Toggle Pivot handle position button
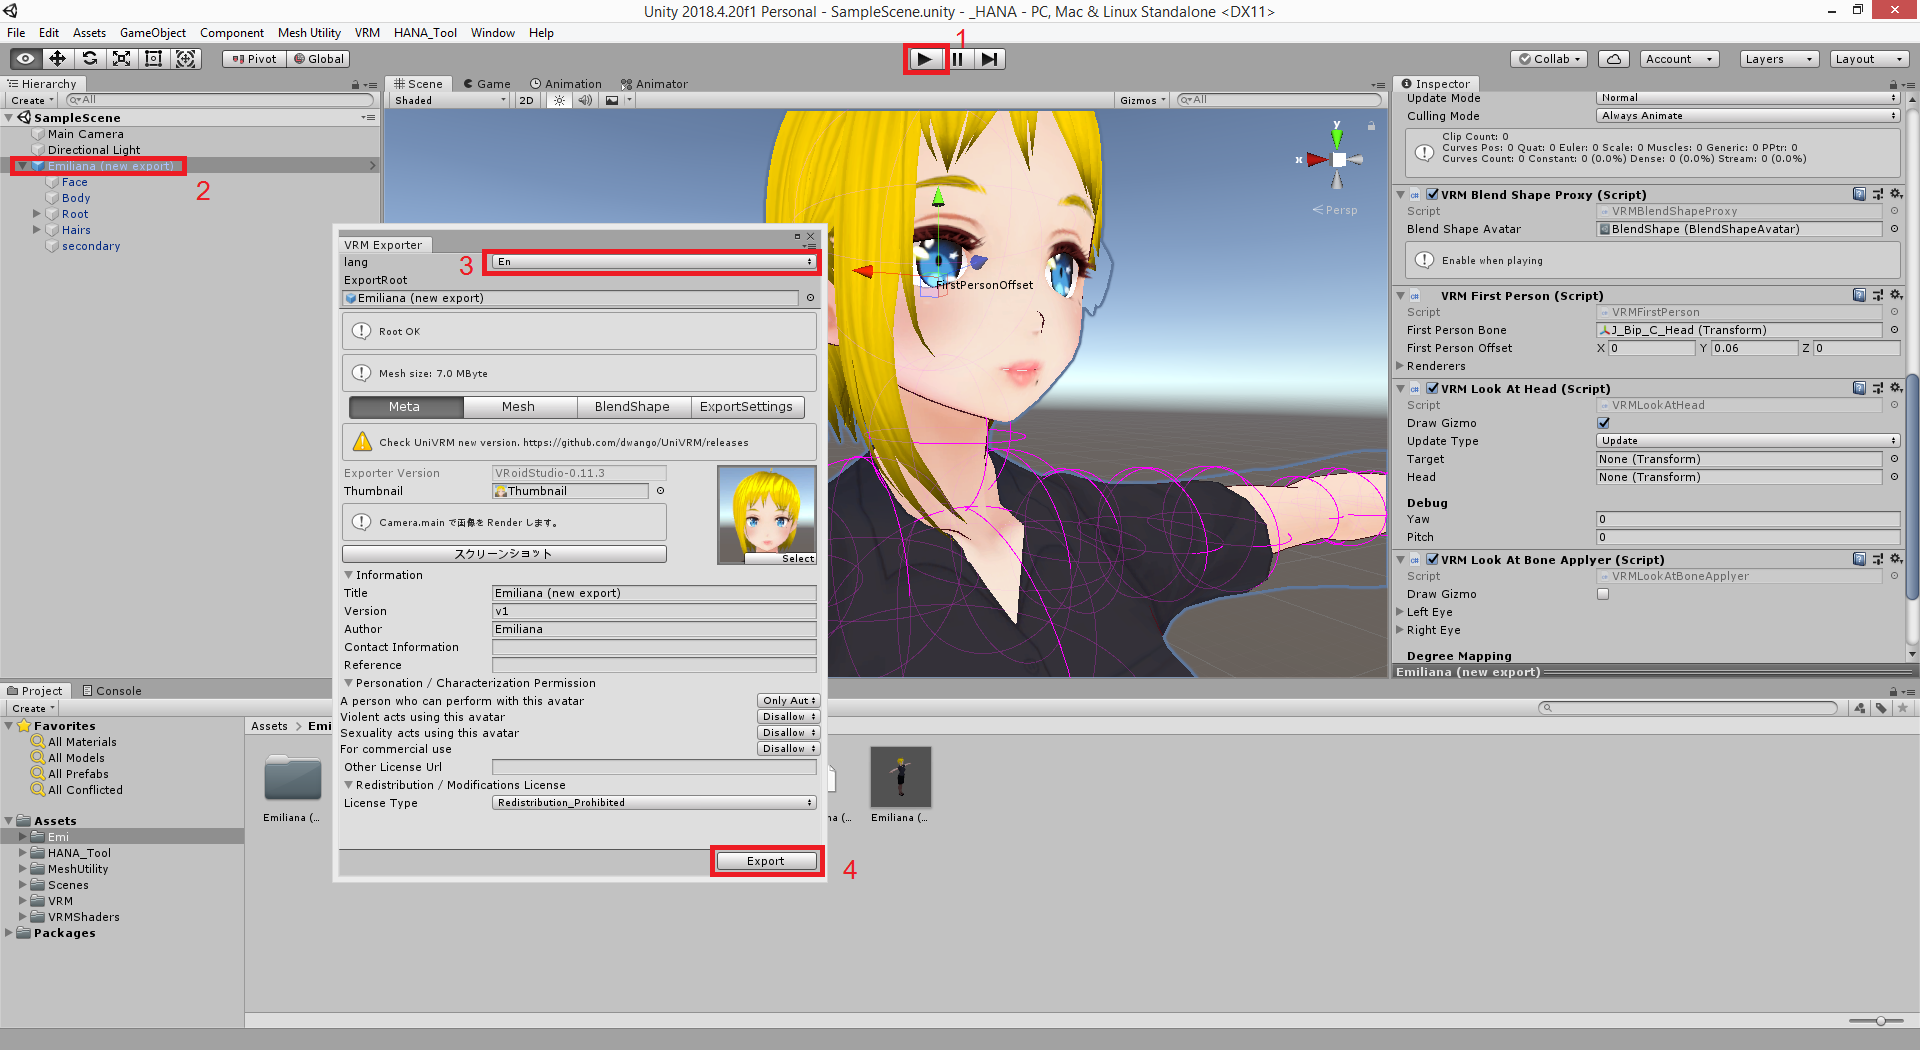This screenshot has width=1920, height=1050. point(254,59)
